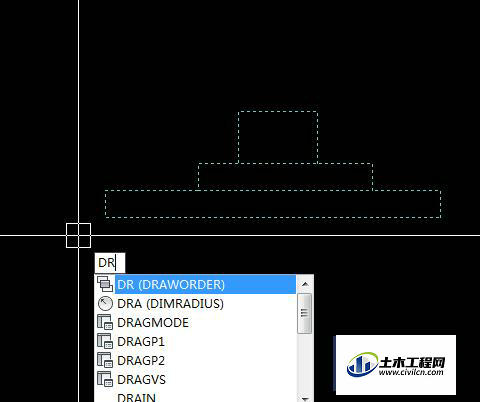Click the suggestion list scrollbar thumb
The height and width of the screenshot is (402, 480).
click(x=305, y=313)
